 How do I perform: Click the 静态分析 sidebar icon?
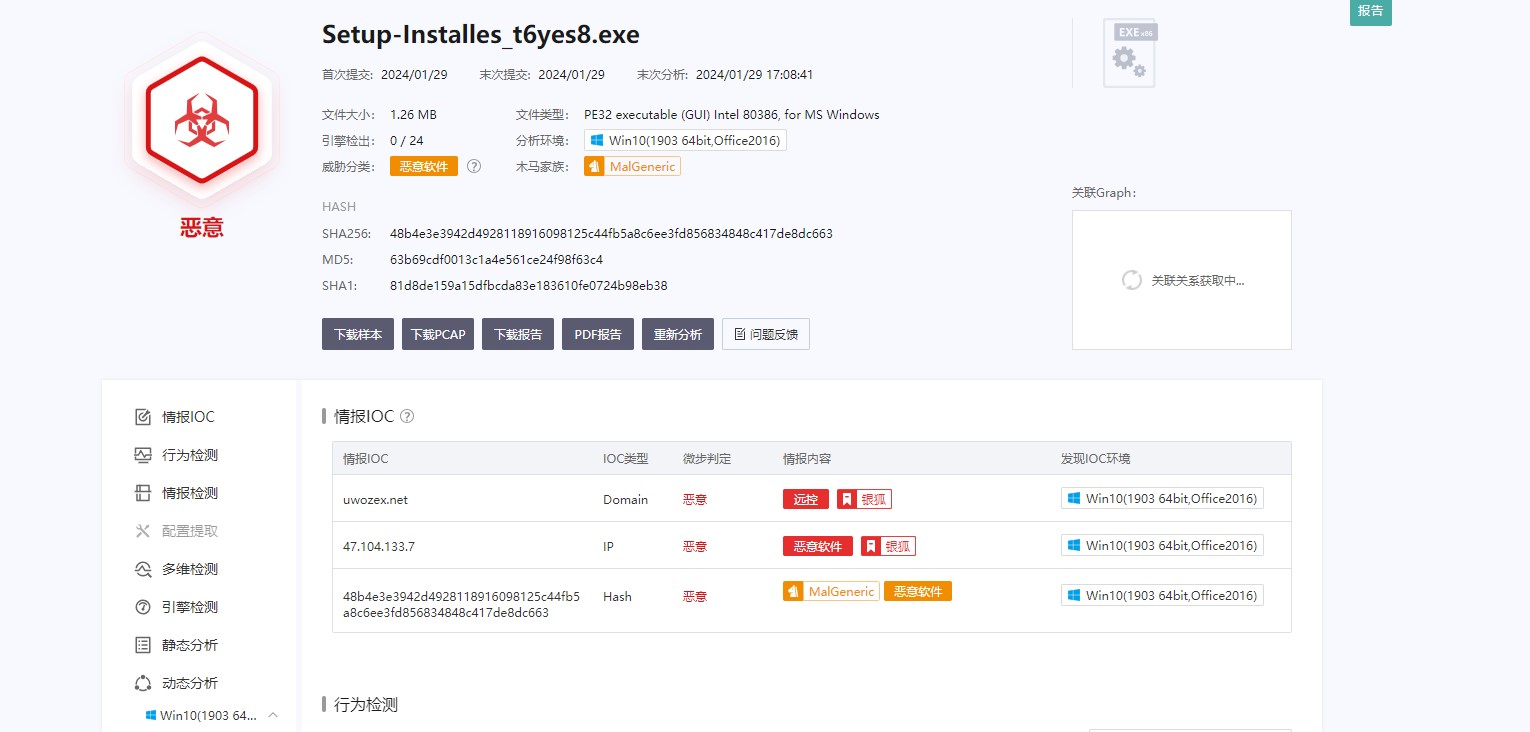tap(143, 645)
